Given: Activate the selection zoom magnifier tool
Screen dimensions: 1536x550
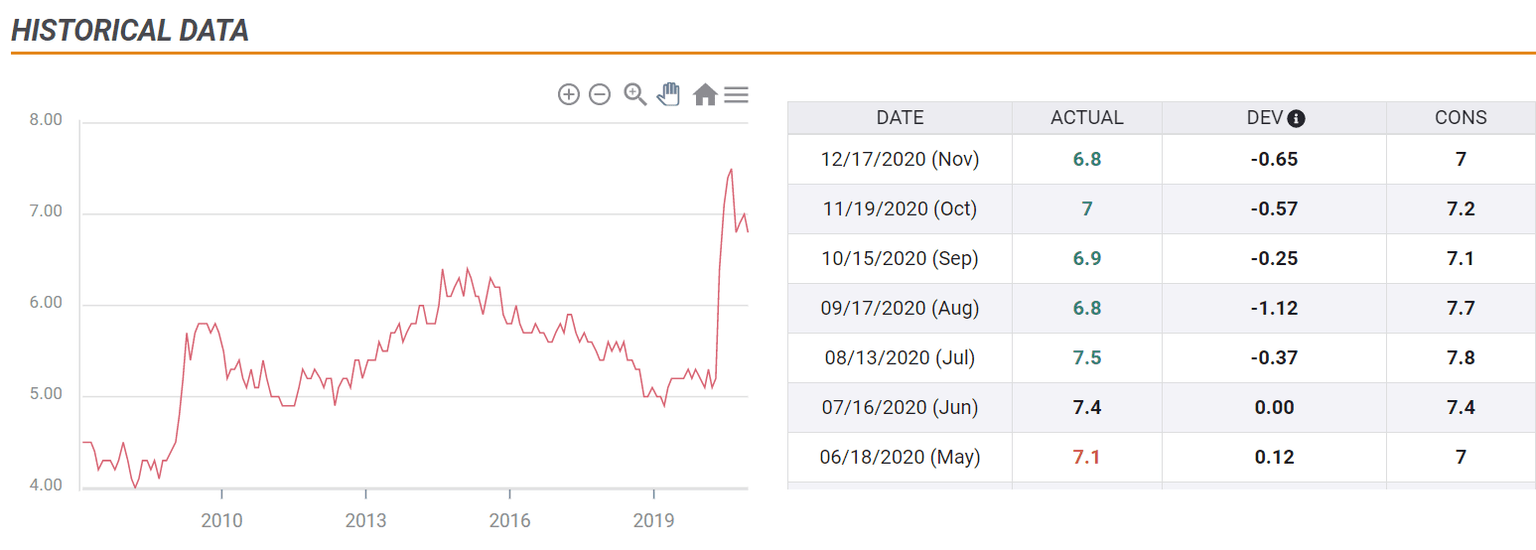Looking at the screenshot, I should [x=635, y=95].
